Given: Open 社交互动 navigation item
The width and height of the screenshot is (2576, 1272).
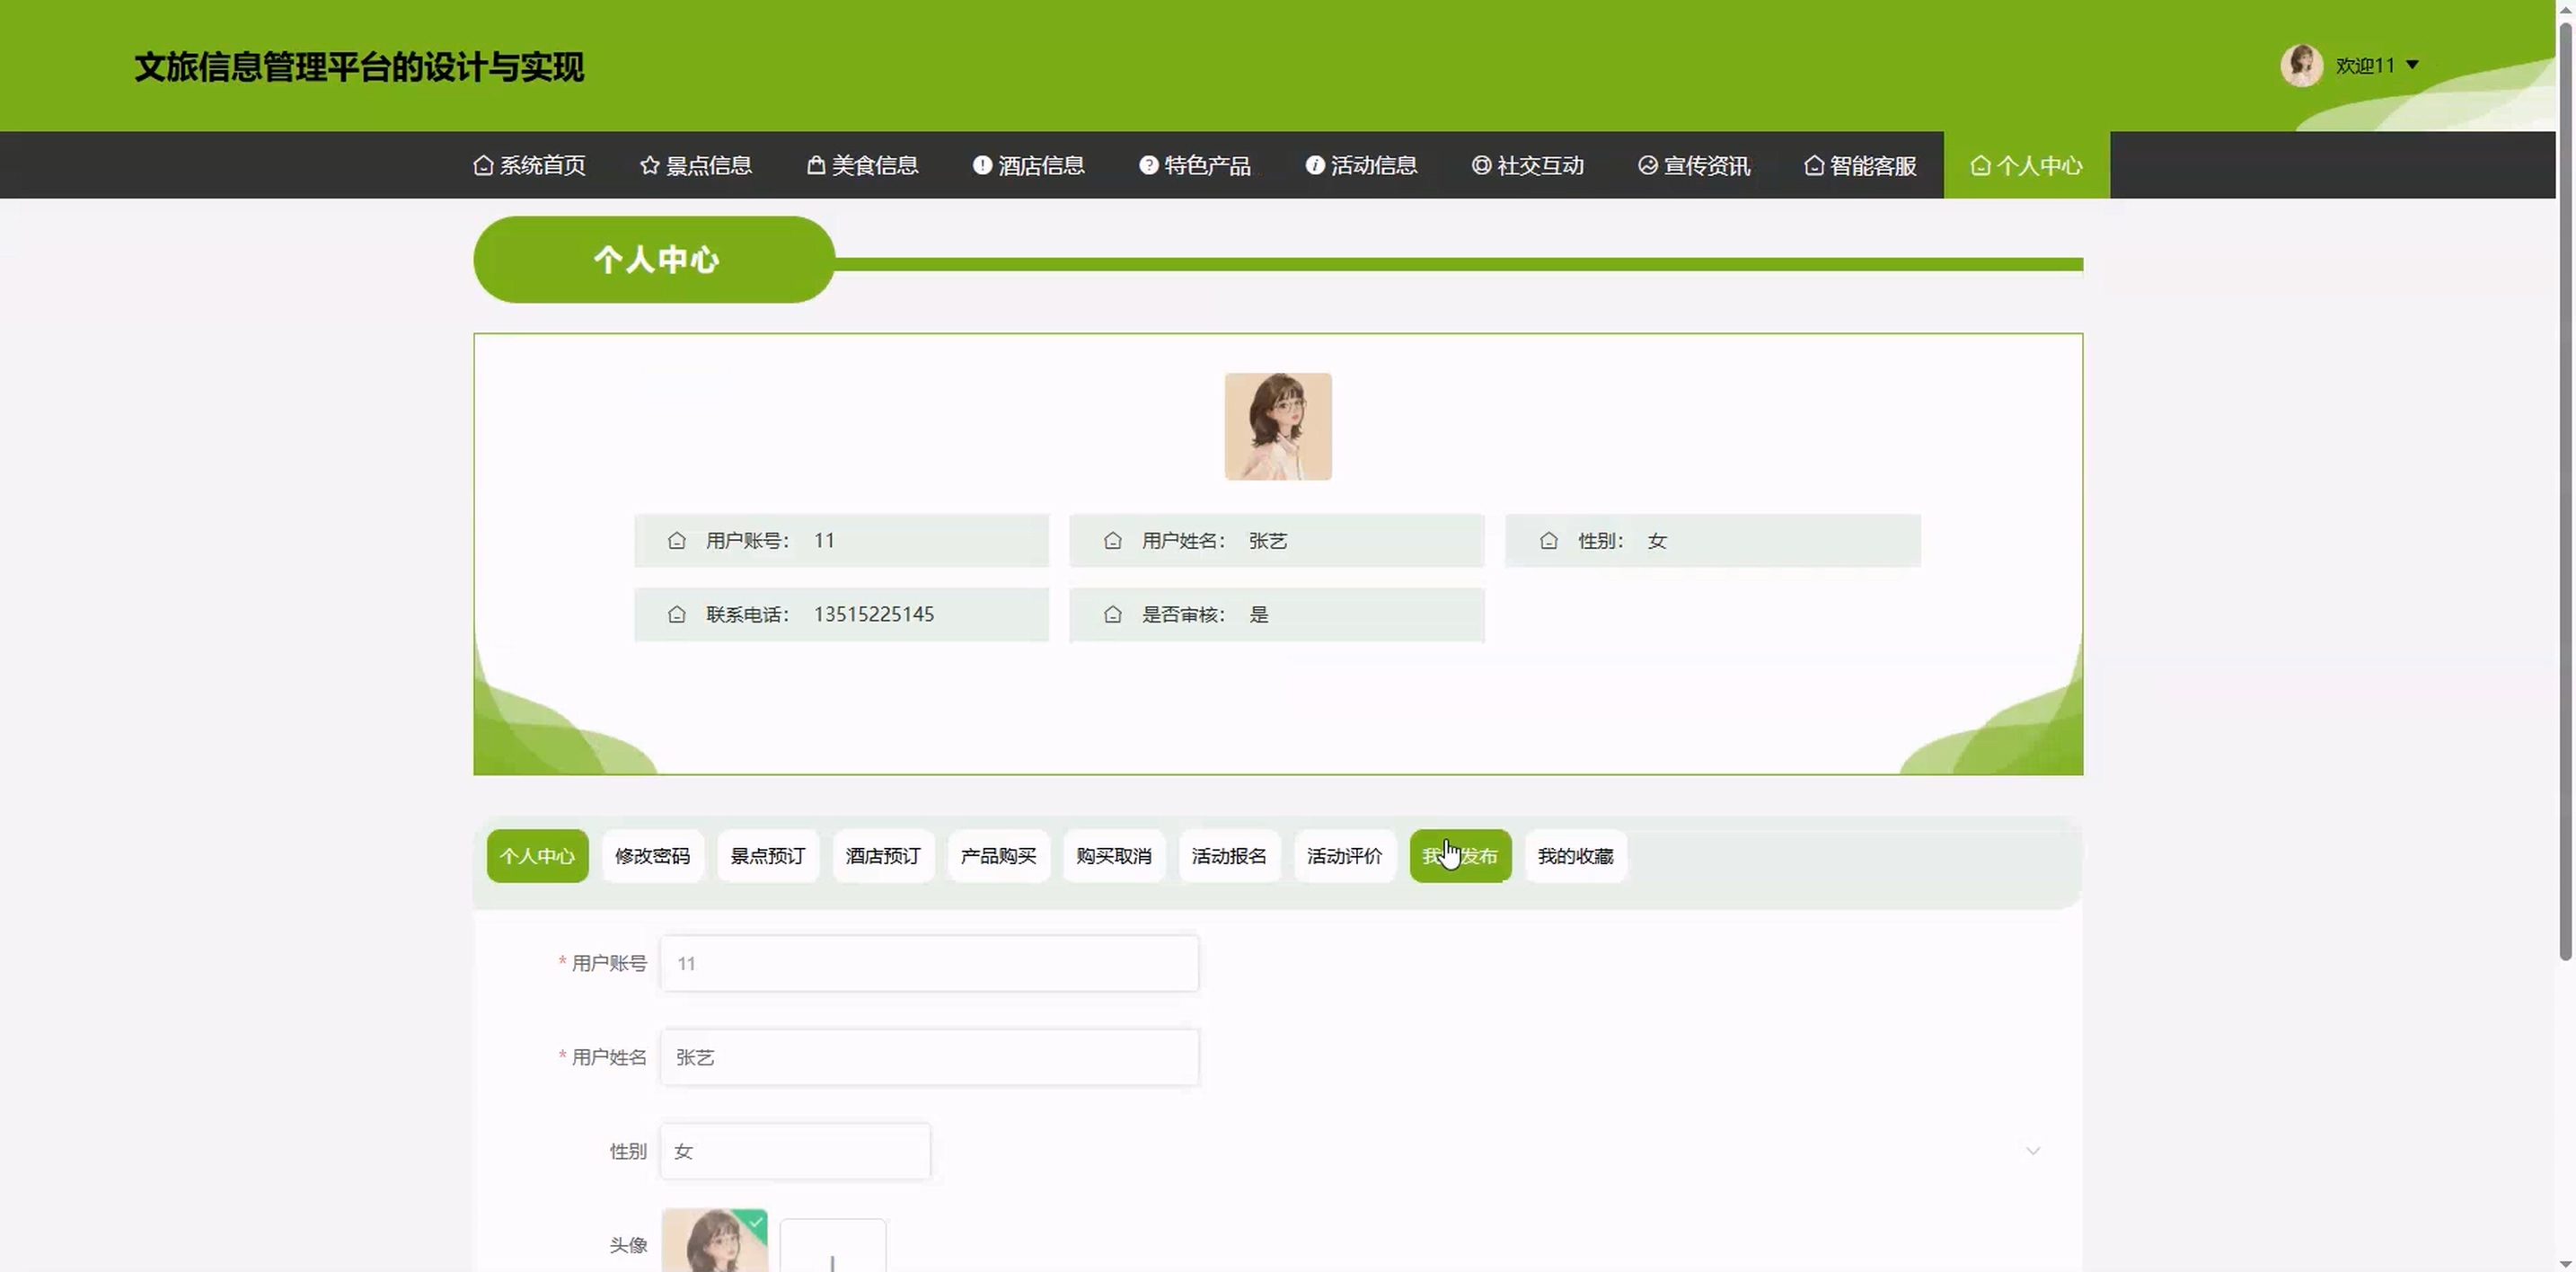Looking at the screenshot, I should (x=1528, y=165).
